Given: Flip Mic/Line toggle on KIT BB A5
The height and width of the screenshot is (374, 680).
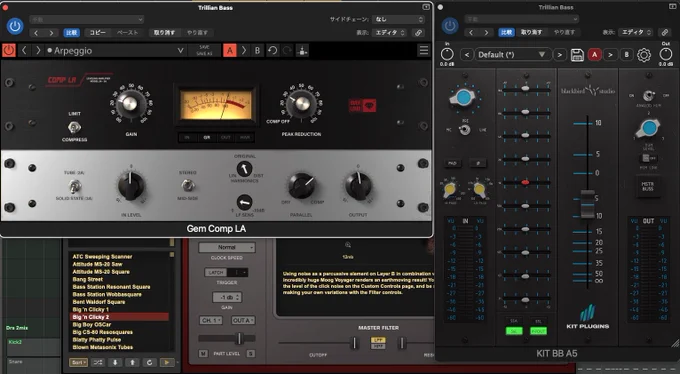Looking at the screenshot, I should (x=465, y=130).
